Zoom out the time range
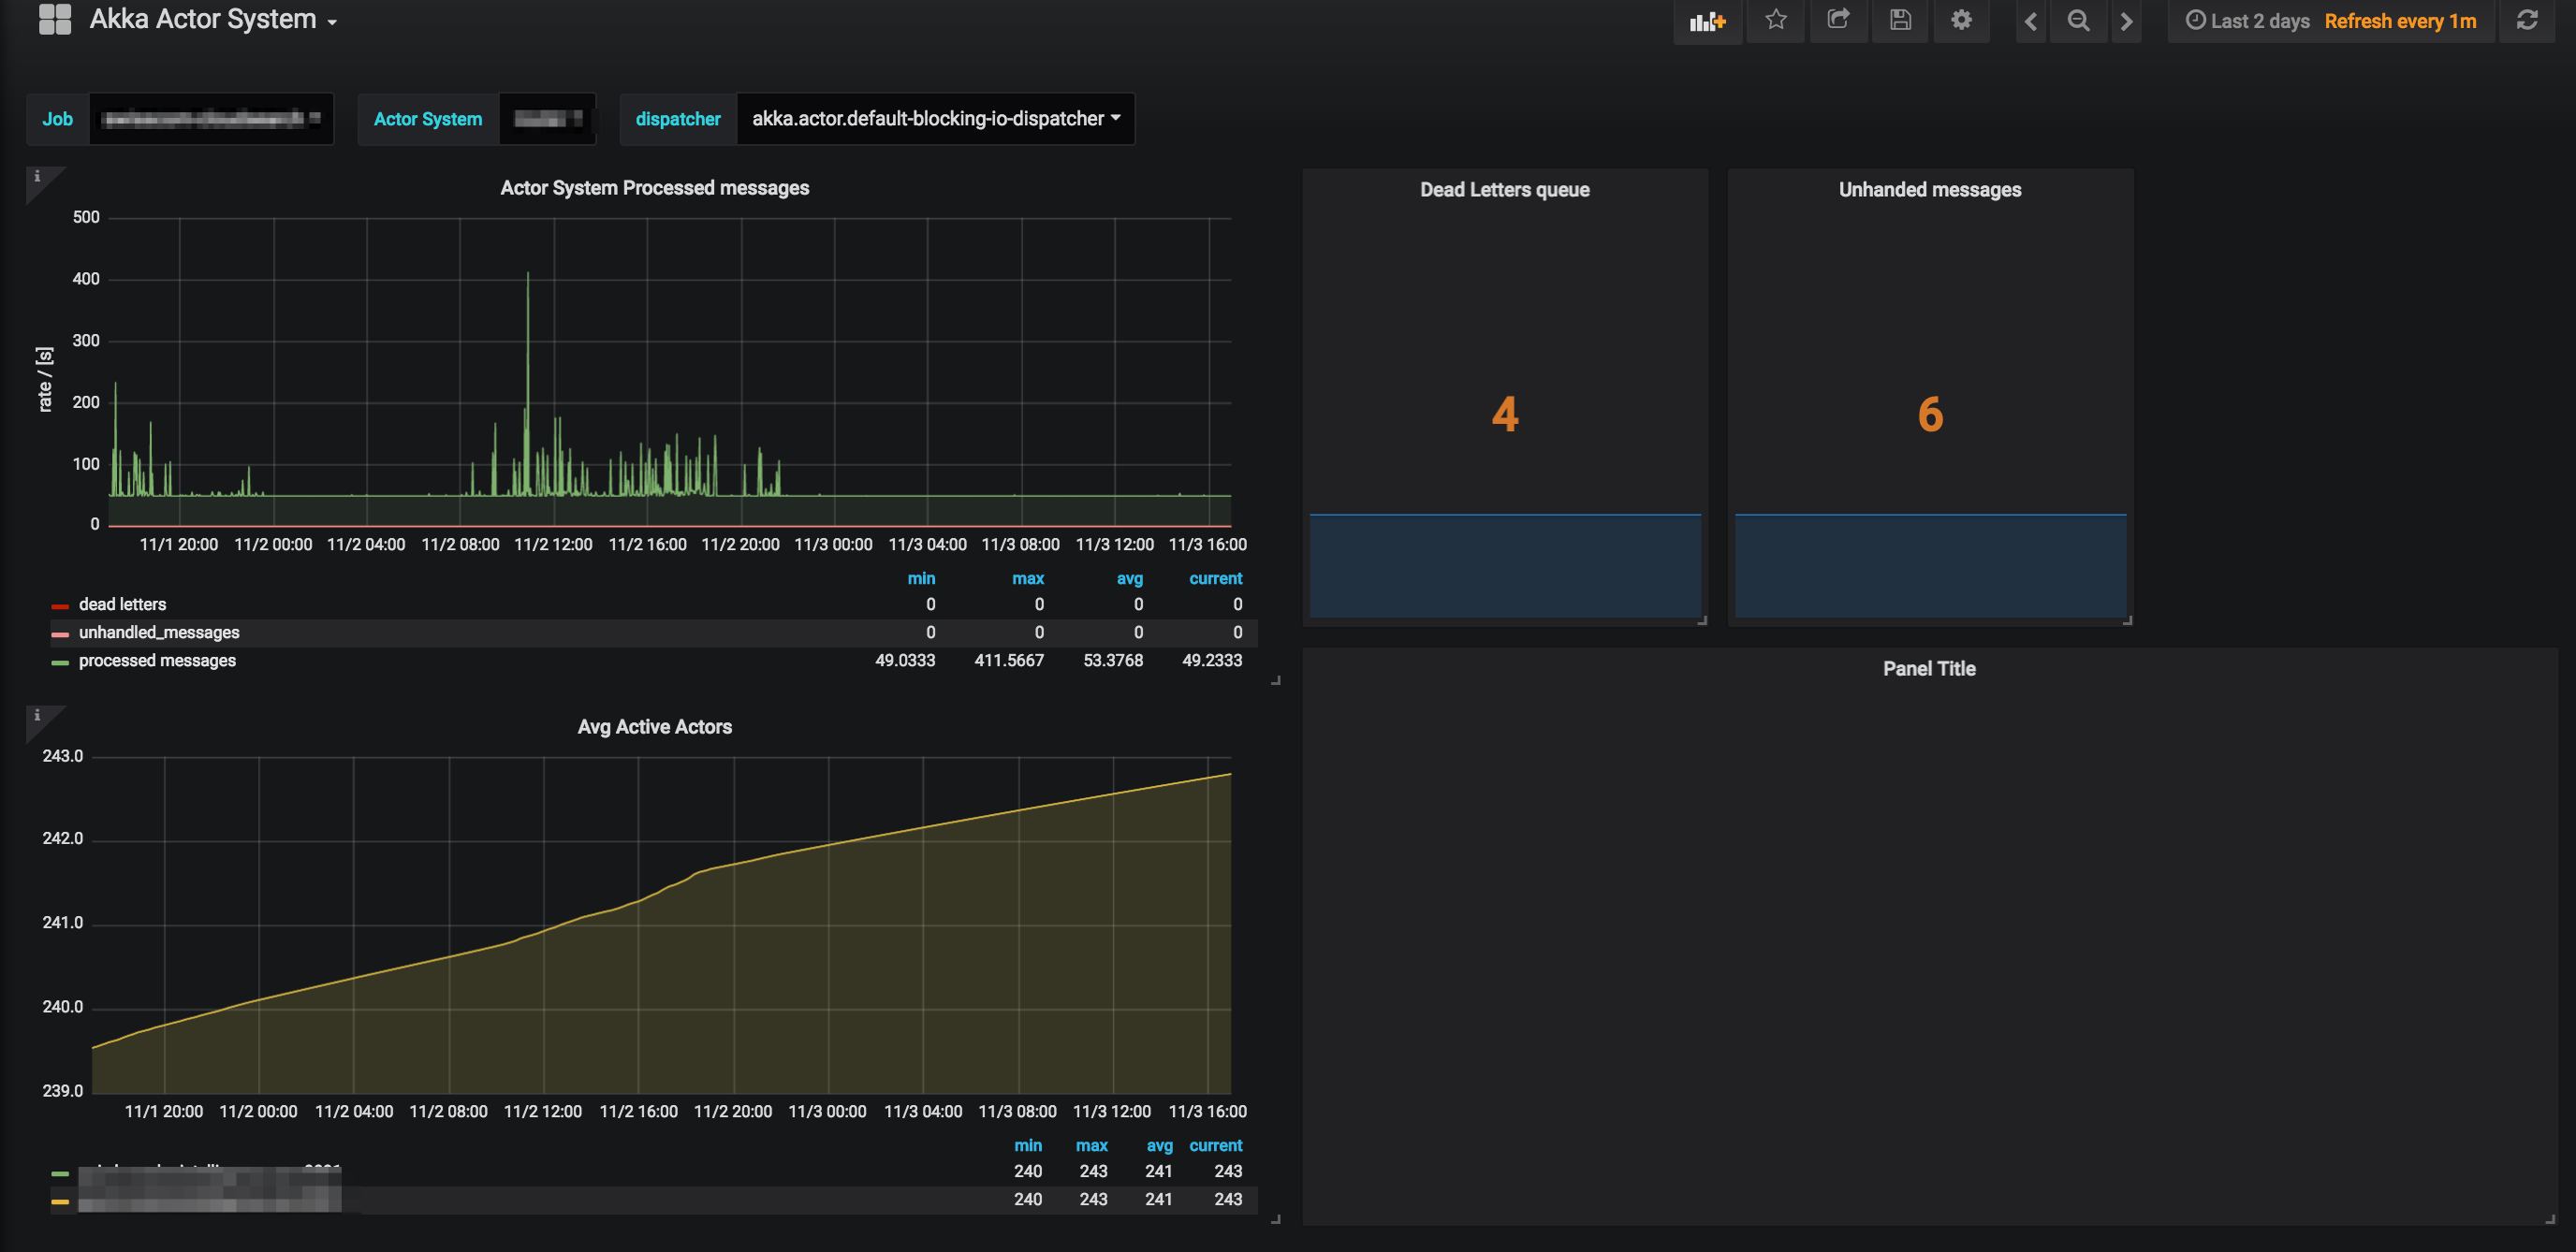2576x1252 pixels. [2078, 21]
